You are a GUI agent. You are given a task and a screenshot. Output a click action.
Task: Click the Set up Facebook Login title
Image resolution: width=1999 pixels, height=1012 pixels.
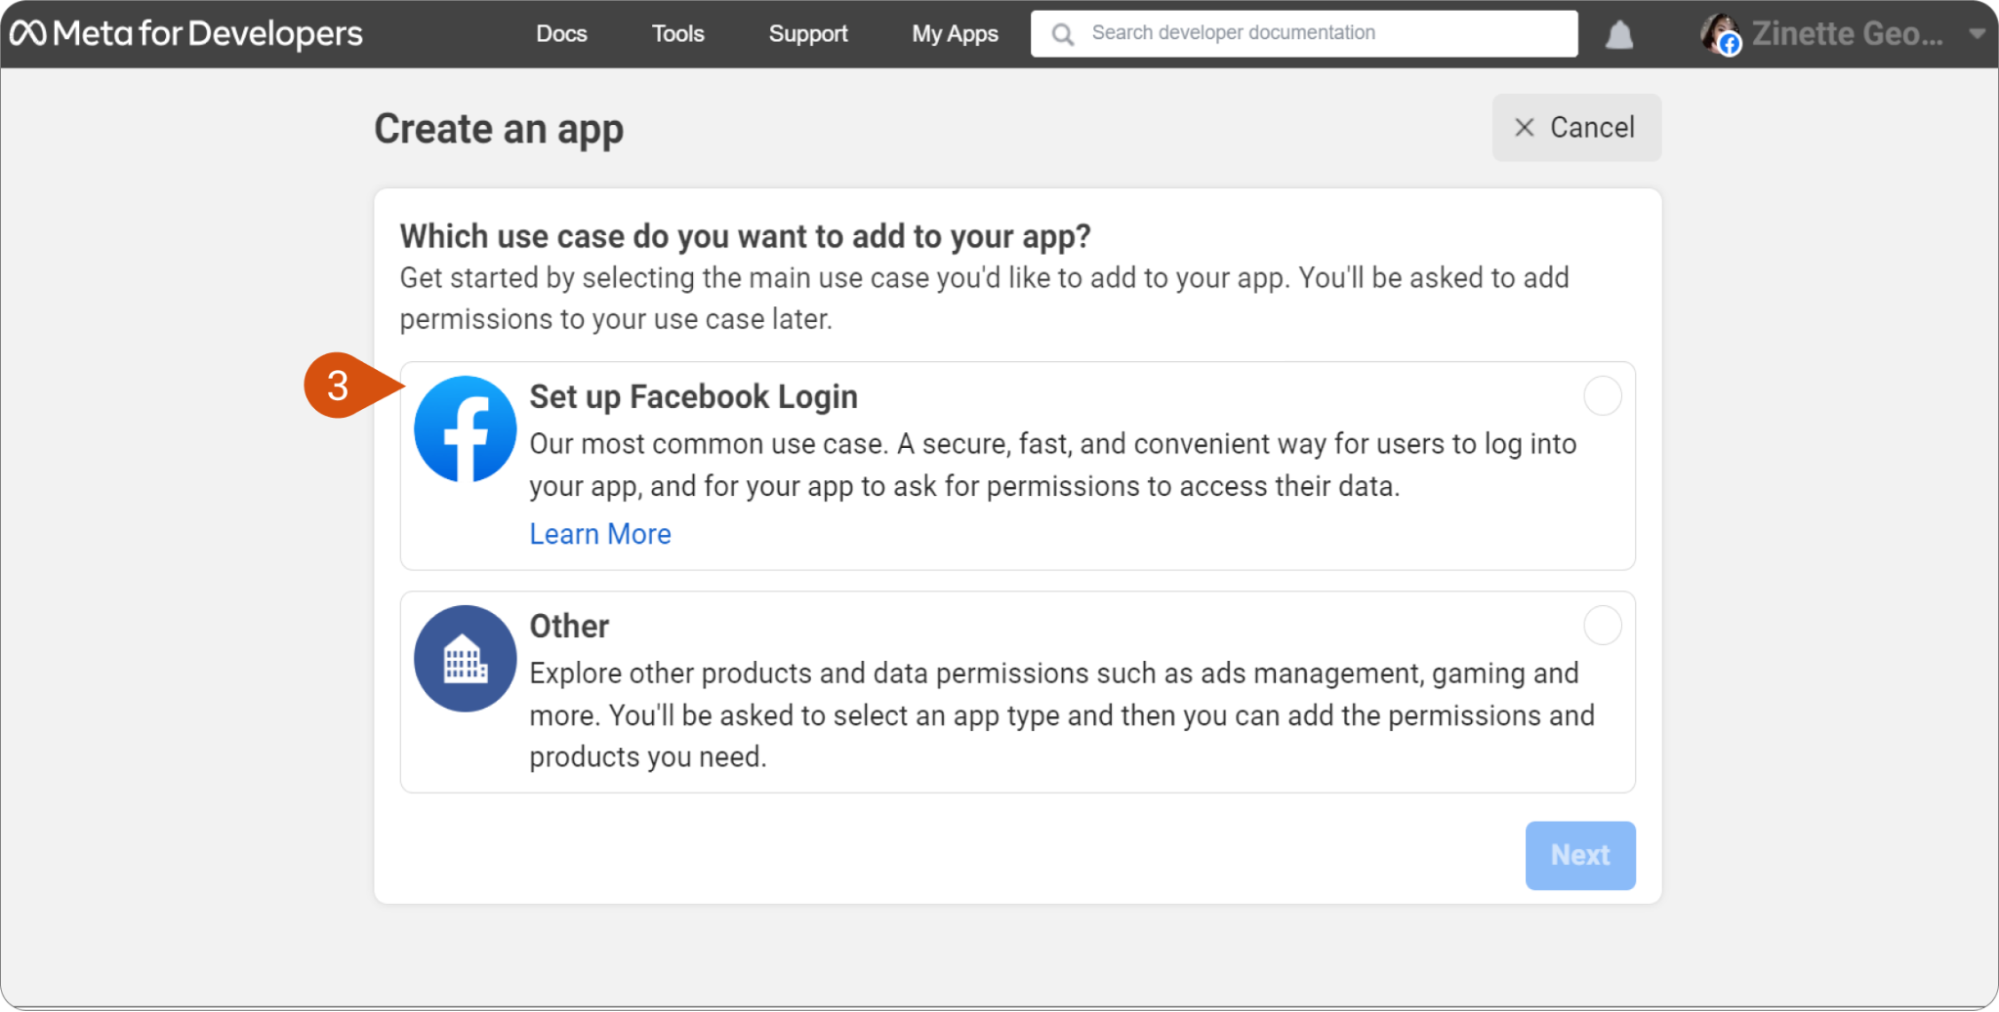click(x=693, y=397)
